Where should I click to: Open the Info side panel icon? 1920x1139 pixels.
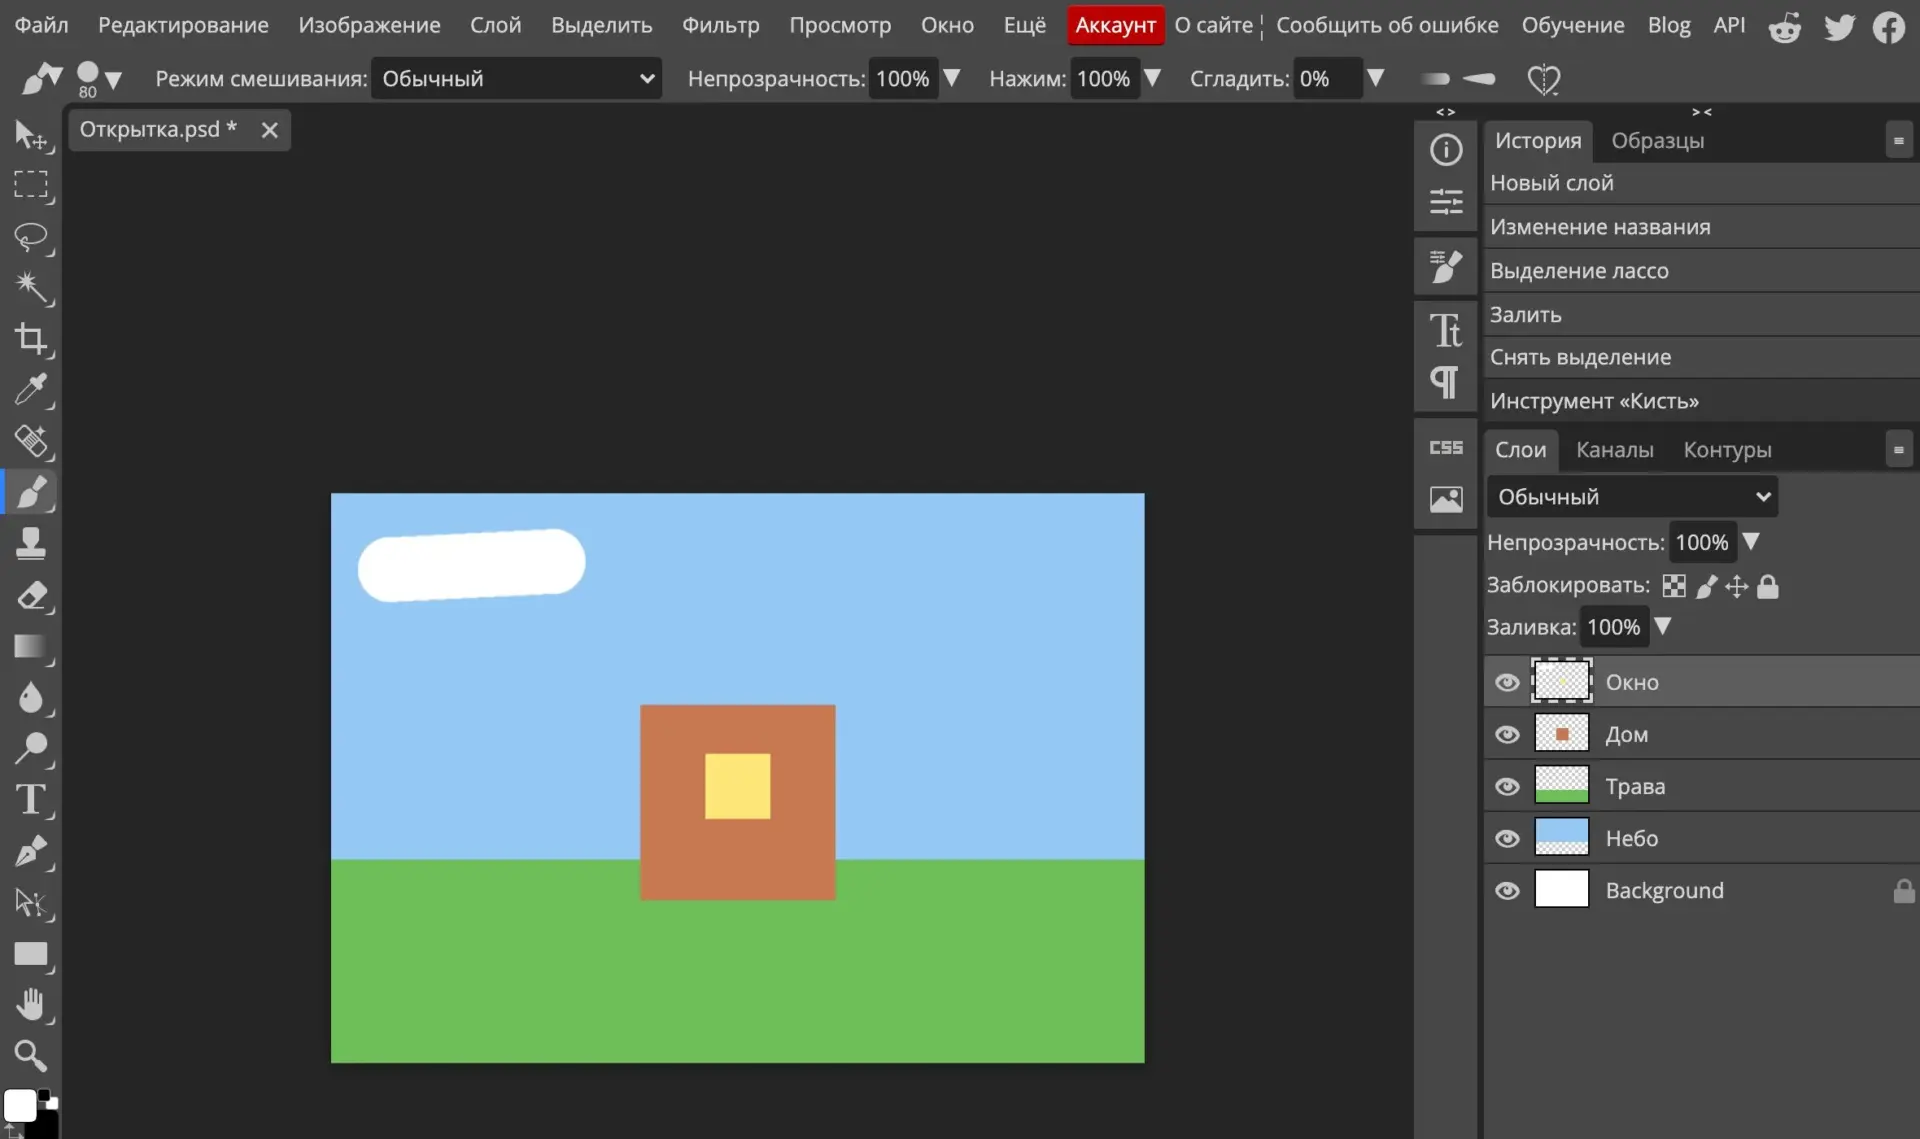(x=1445, y=150)
